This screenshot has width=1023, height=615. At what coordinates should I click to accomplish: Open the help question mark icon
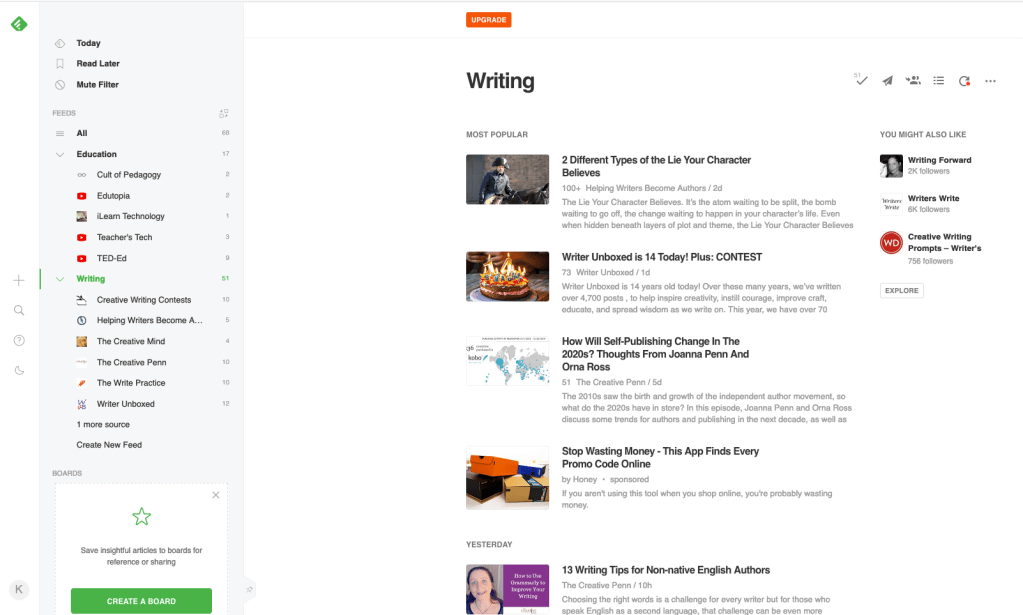pyautogui.click(x=19, y=341)
